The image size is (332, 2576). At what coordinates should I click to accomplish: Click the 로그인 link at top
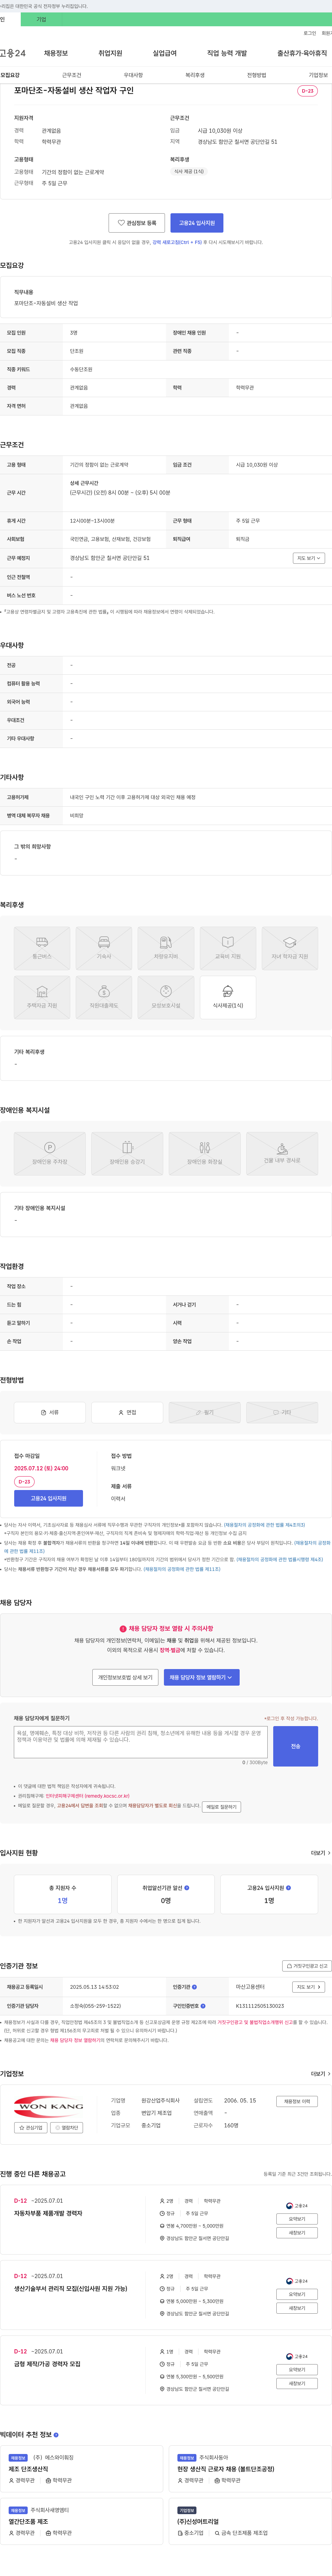310,33
